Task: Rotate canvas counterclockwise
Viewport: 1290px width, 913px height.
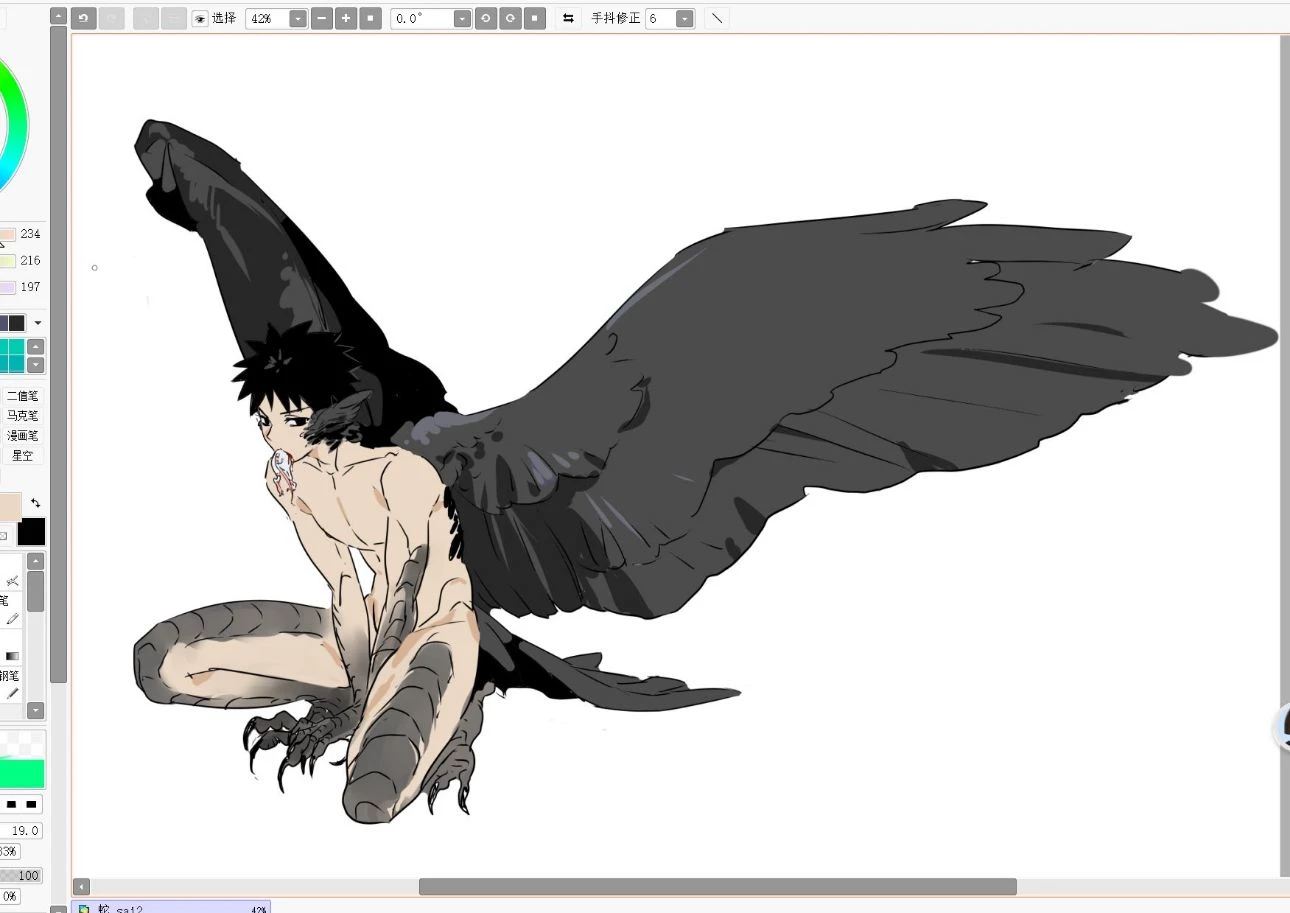Action: (486, 18)
